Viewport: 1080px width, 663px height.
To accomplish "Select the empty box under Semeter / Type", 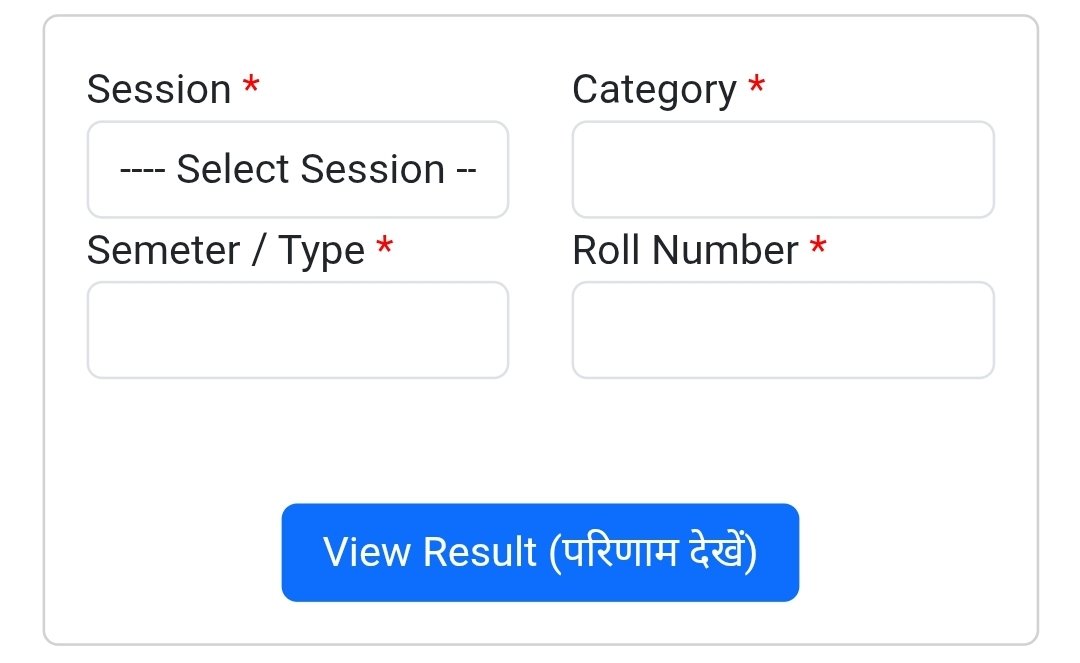I will pos(297,330).
